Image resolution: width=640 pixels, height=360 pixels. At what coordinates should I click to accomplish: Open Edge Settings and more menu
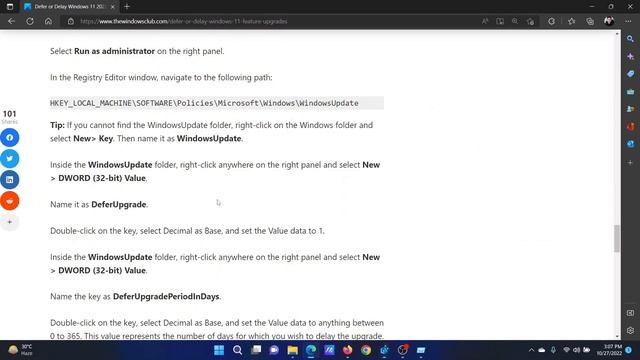(628, 21)
